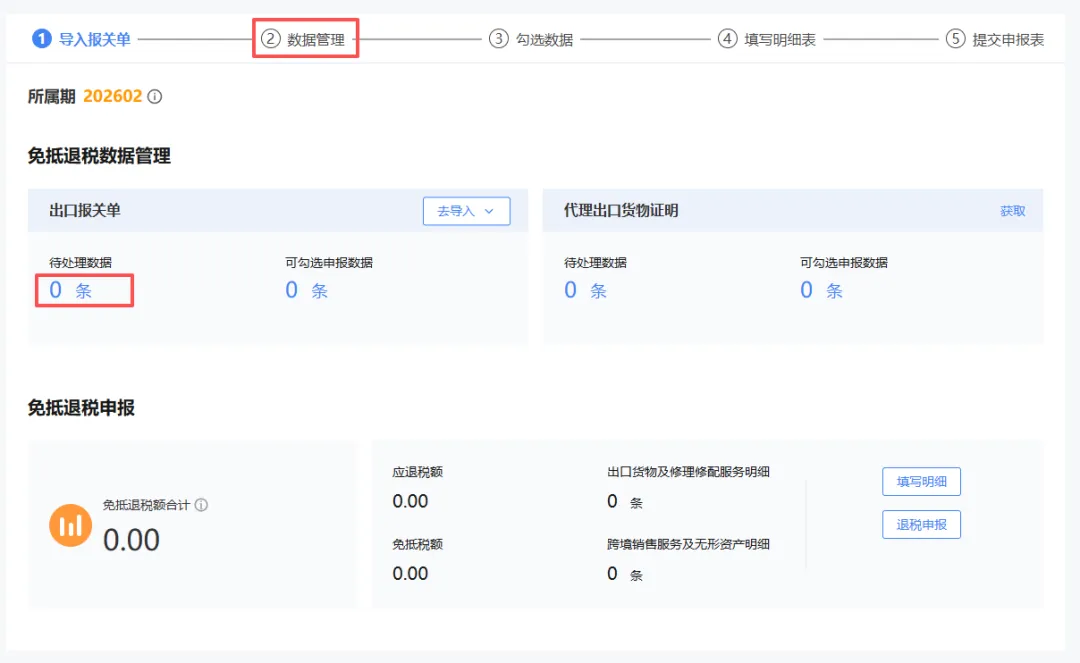Open 待处理数据 0条 under 代理出口货物证明
This screenshot has width=1080, height=663.
(x=585, y=289)
